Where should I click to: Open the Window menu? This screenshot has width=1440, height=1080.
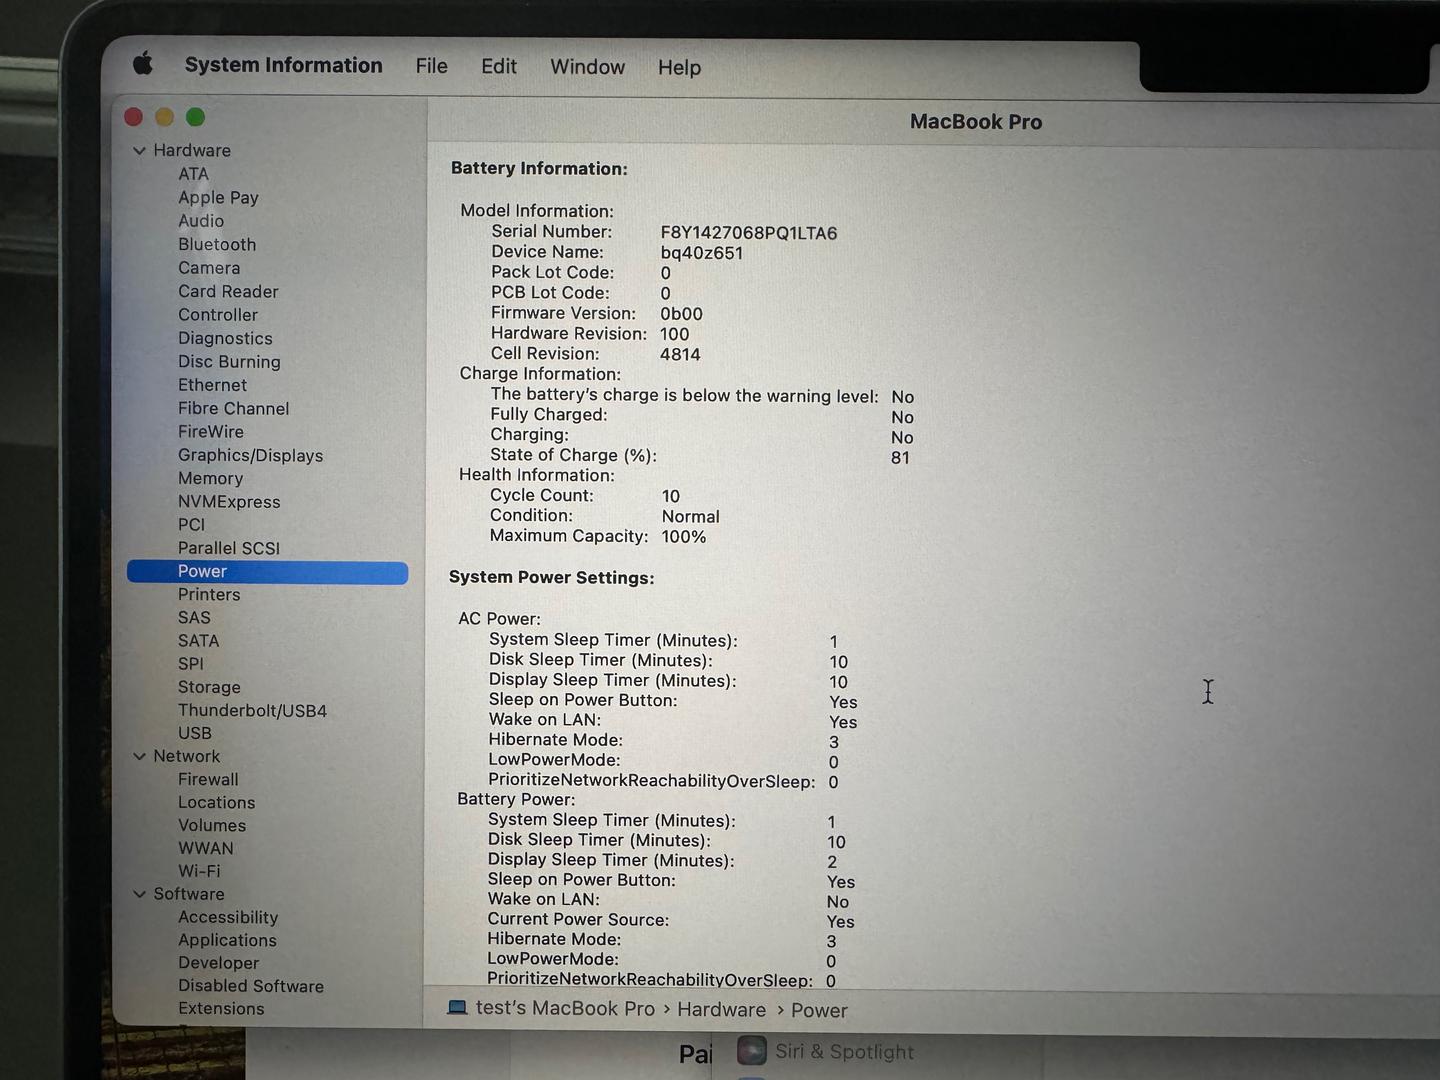587,67
